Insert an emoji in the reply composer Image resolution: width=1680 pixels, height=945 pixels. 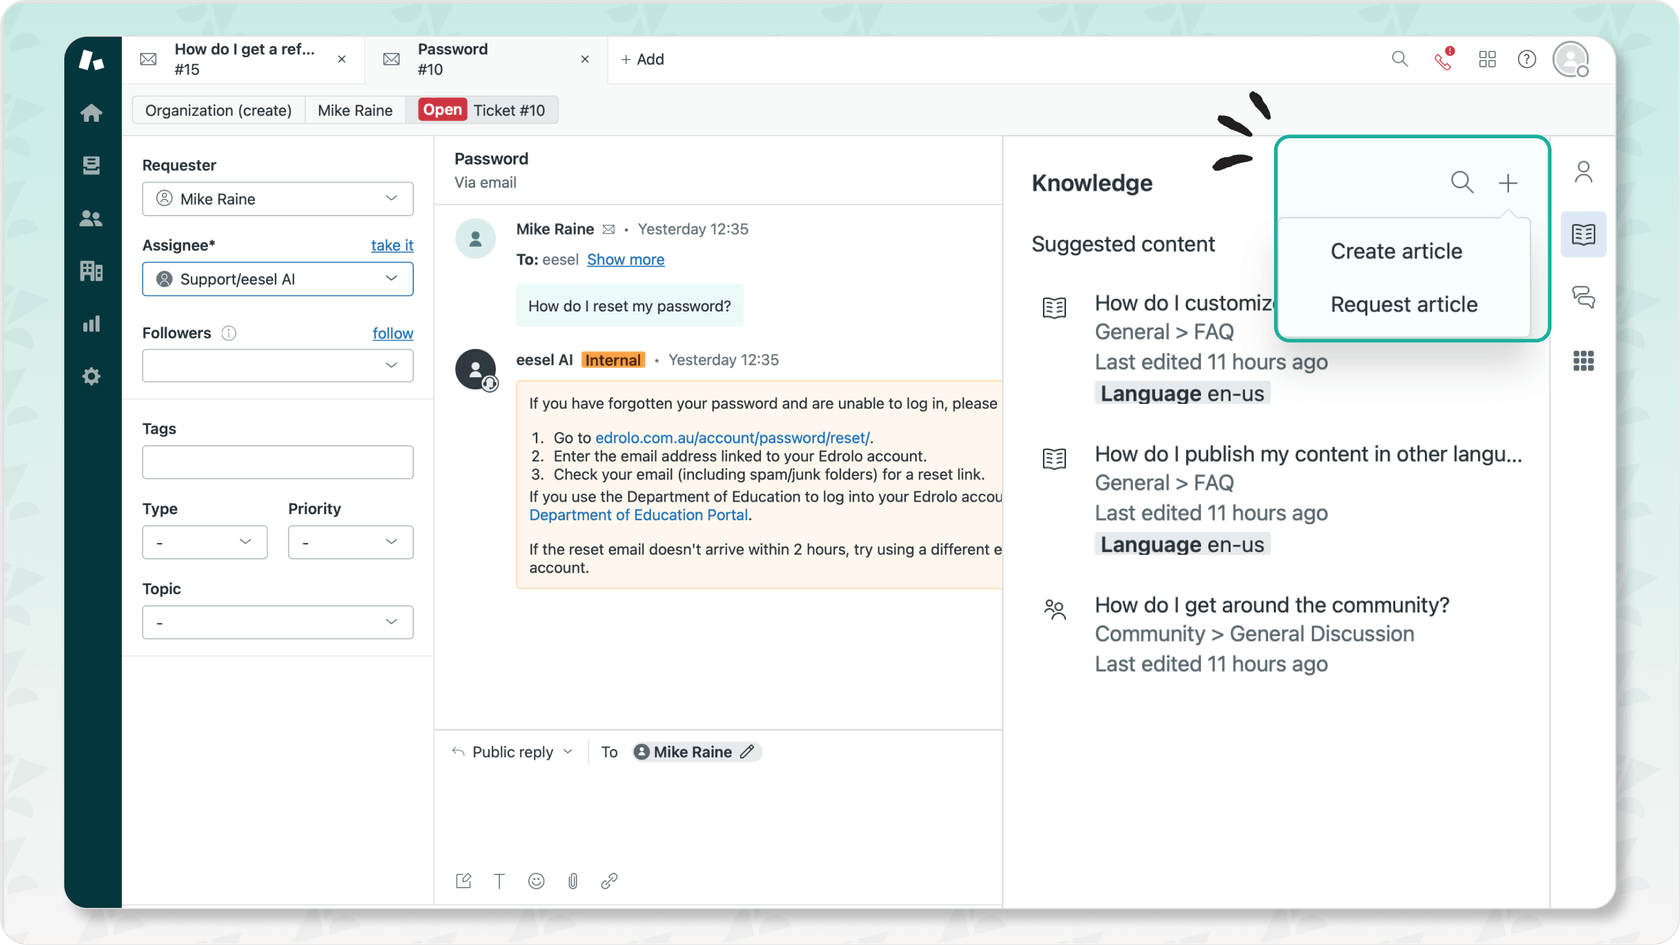click(536, 881)
